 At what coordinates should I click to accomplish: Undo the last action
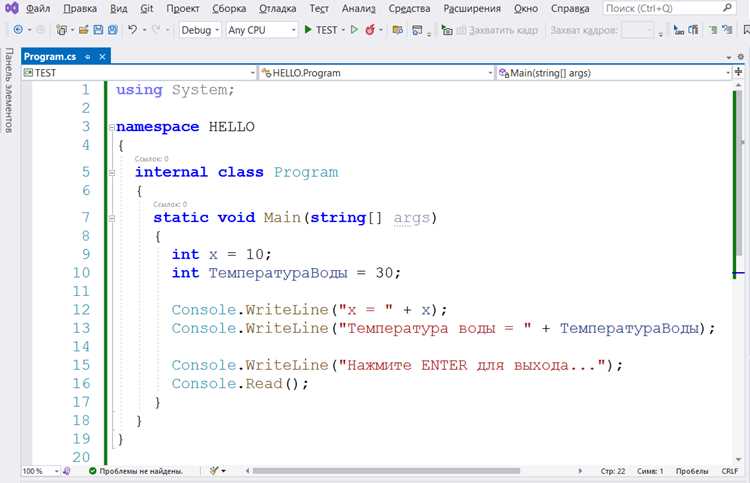[x=132, y=30]
